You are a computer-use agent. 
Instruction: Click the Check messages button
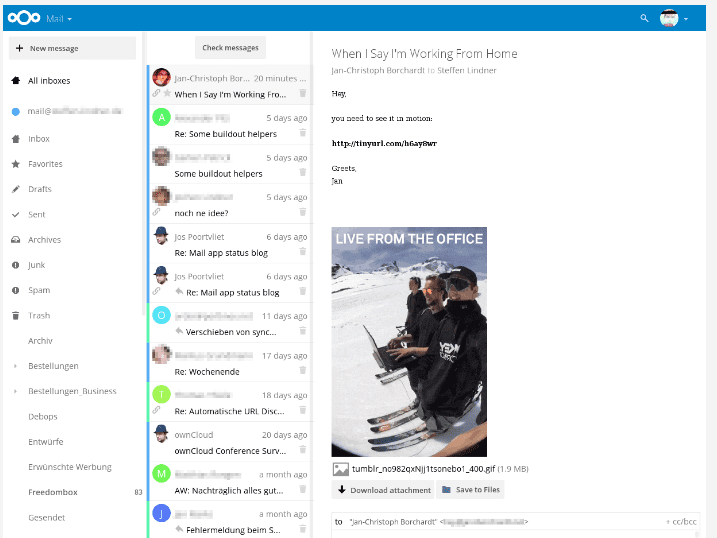click(x=230, y=48)
